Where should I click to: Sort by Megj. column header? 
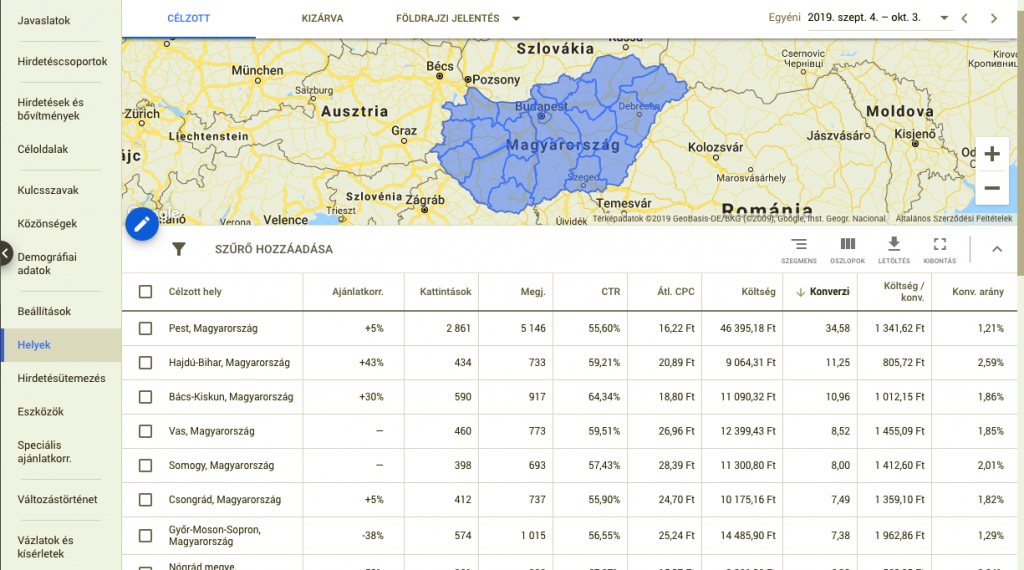click(x=533, y=292)
